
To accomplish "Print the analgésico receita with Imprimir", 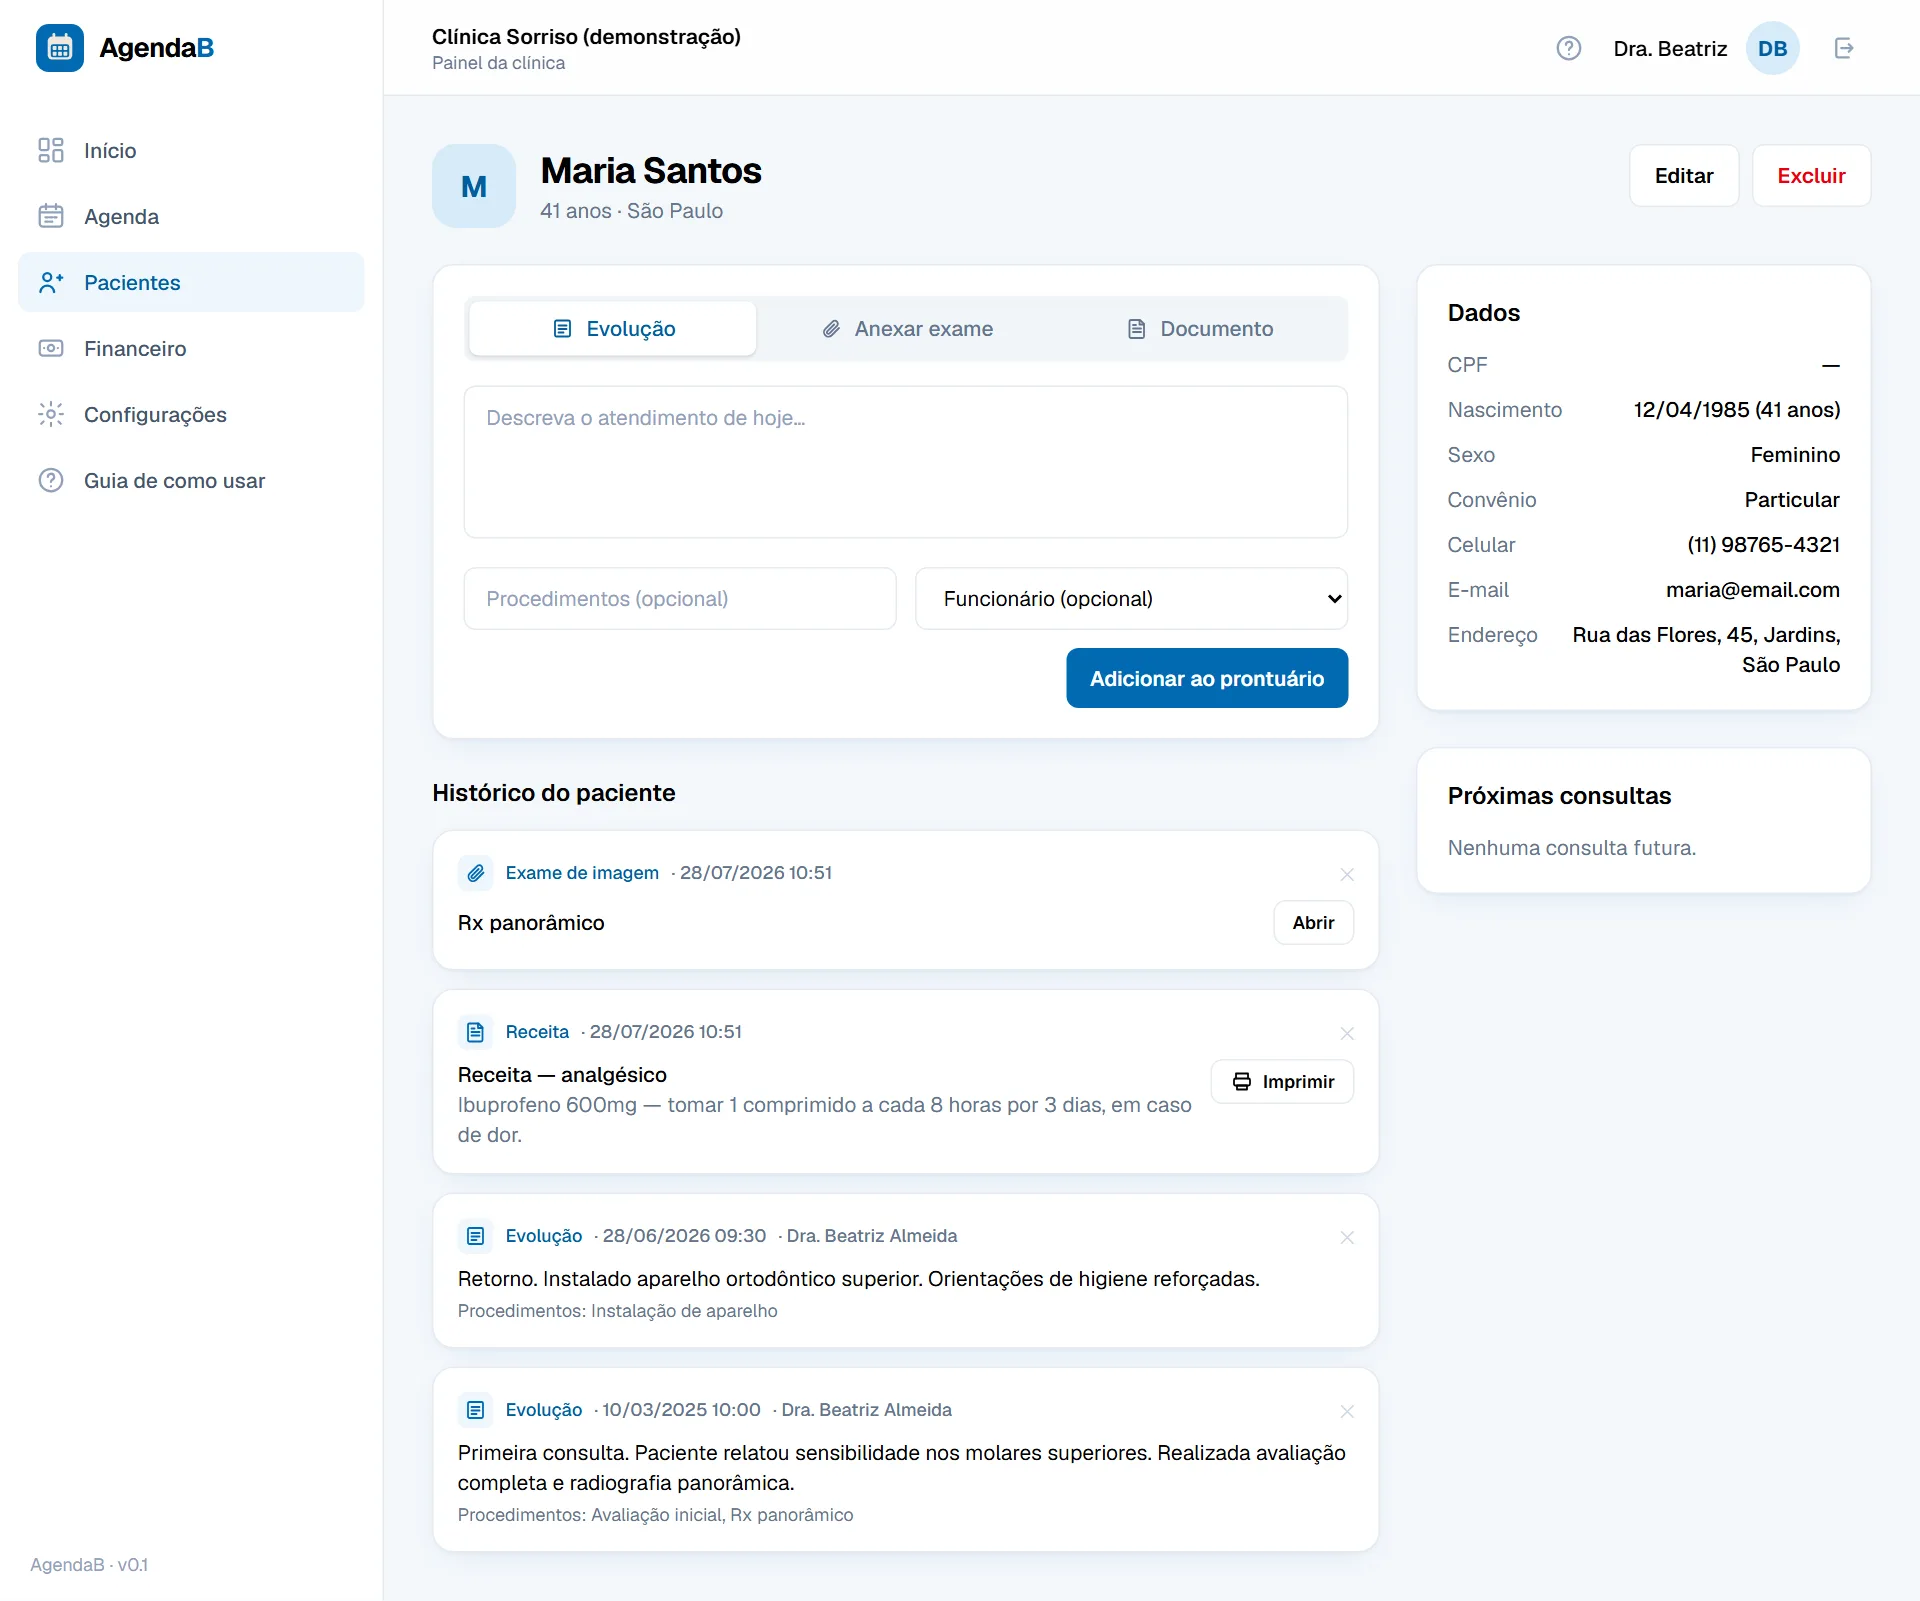I will pos(1282,1082).
